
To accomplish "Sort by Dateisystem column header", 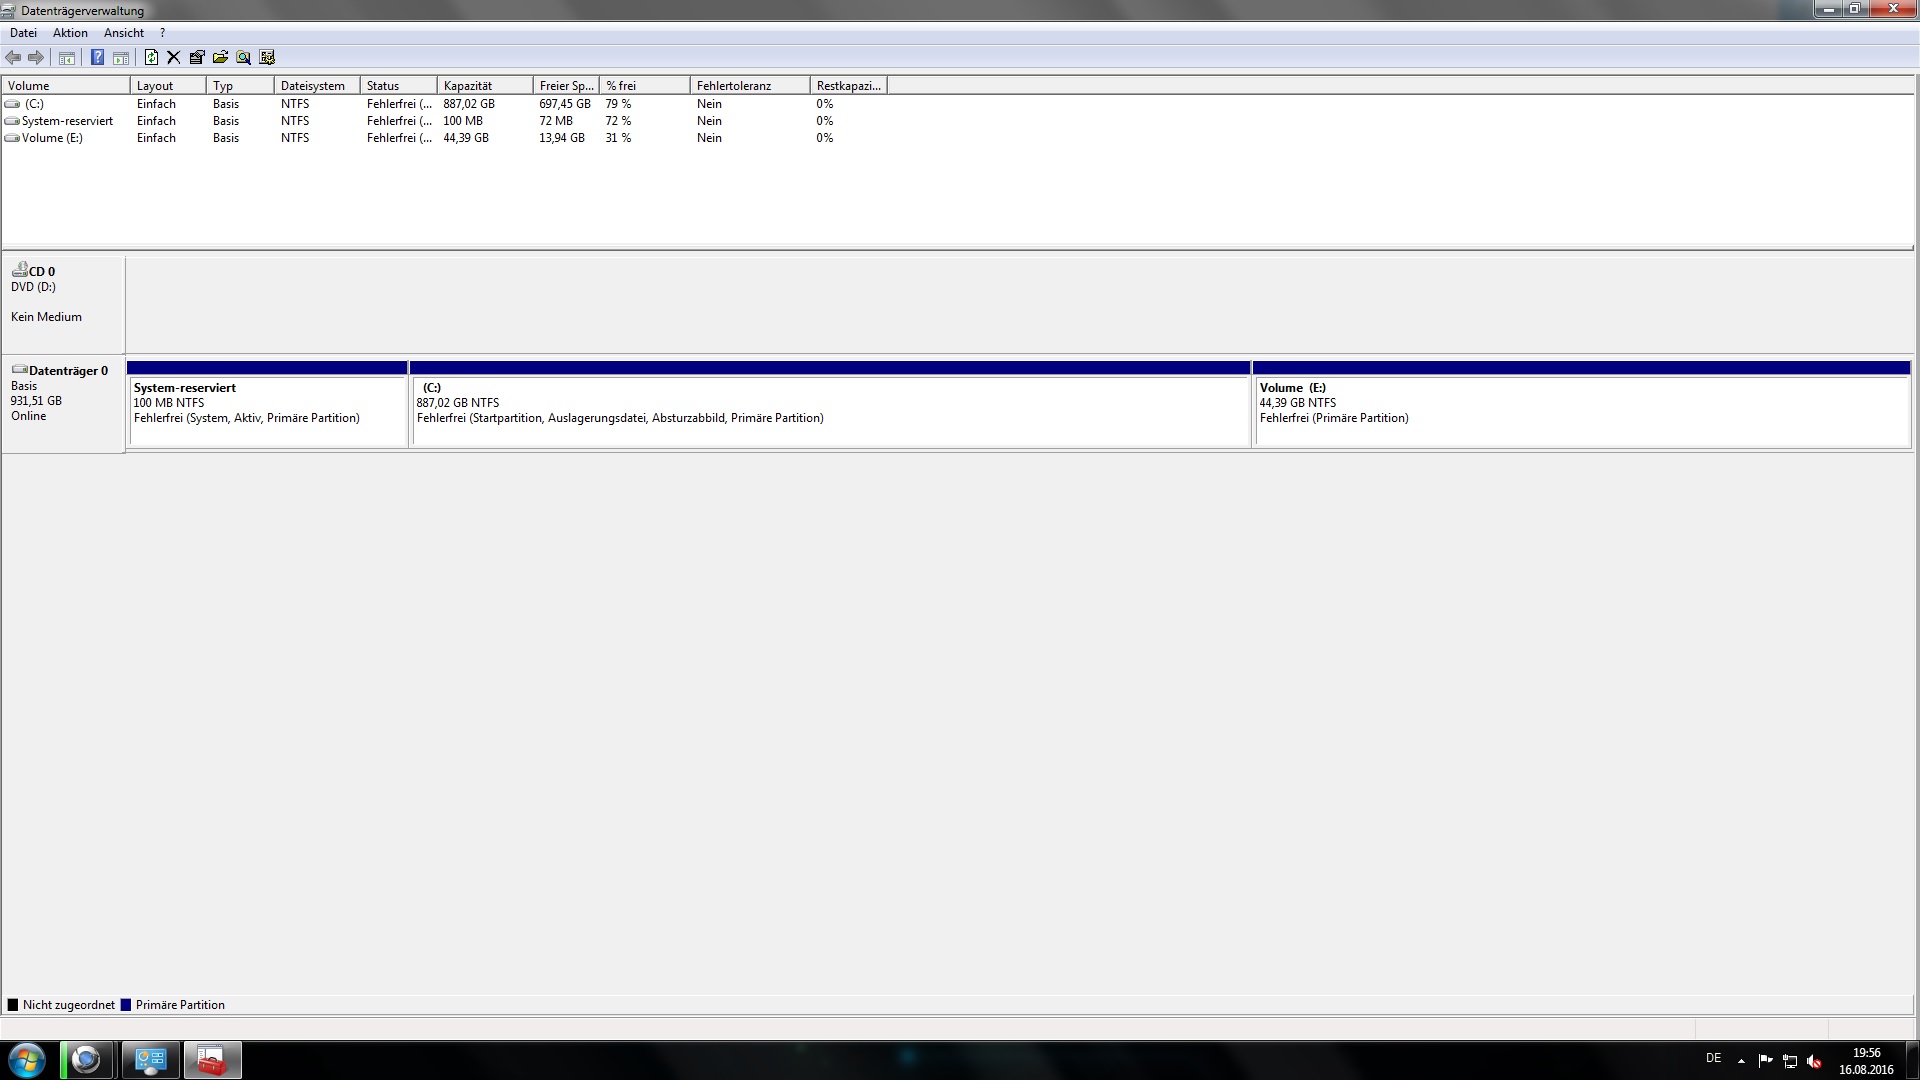I will 315,86.
